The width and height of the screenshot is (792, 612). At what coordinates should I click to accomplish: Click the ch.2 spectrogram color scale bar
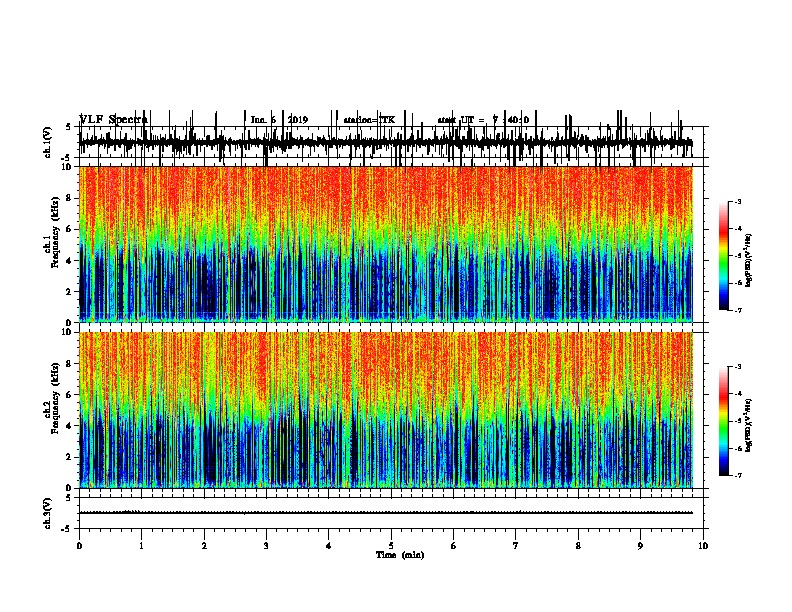[x=724, y=421]
